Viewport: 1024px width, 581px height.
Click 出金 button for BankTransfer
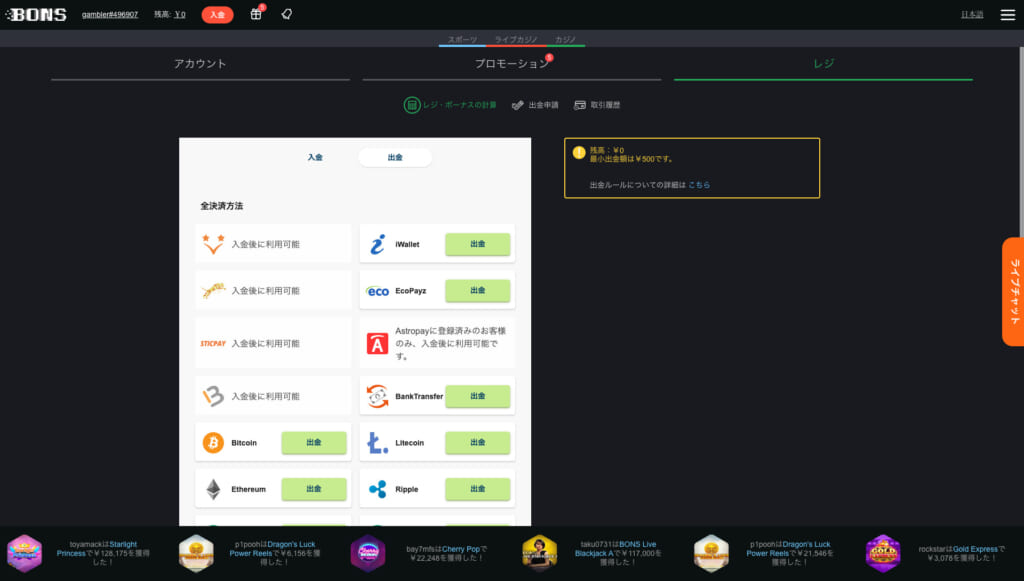coord(477,396)
